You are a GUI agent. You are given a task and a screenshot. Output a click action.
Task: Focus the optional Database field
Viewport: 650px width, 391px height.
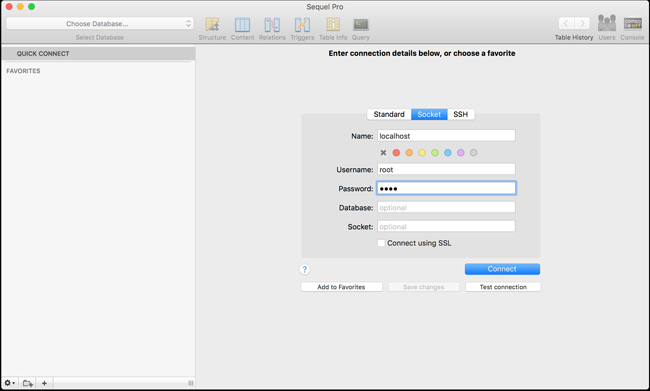pos(446,207)
